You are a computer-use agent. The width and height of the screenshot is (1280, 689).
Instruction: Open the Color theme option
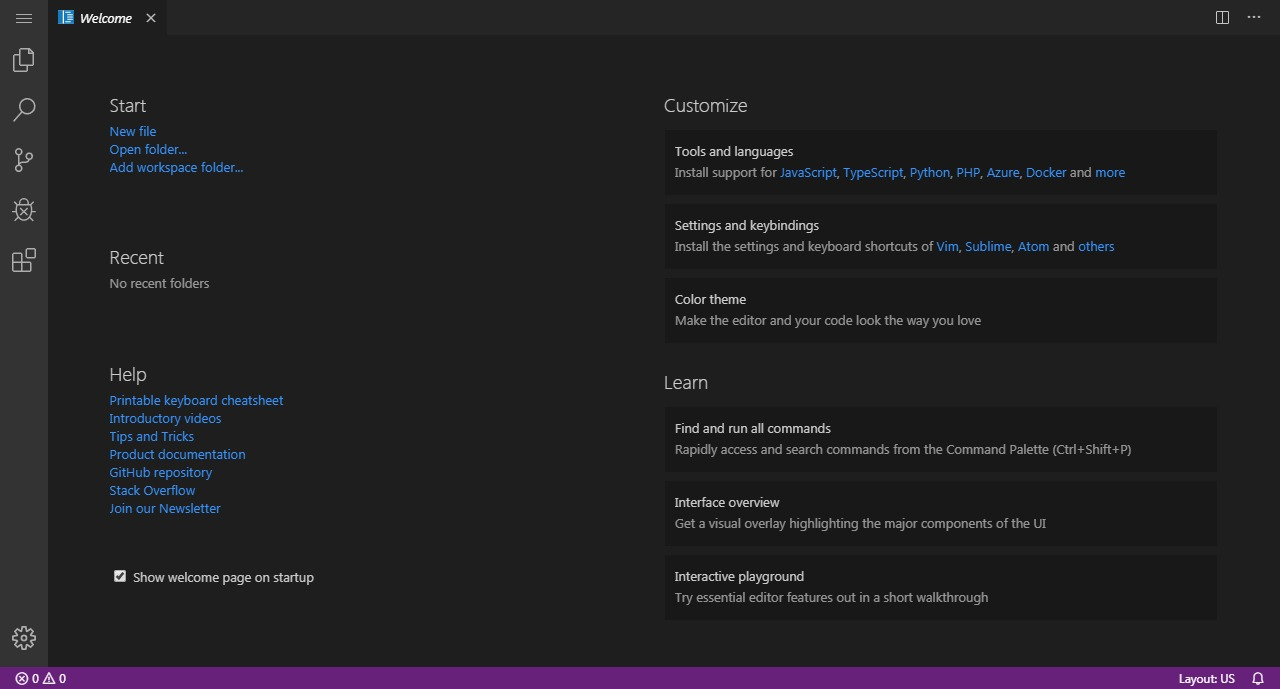point(940,310)
